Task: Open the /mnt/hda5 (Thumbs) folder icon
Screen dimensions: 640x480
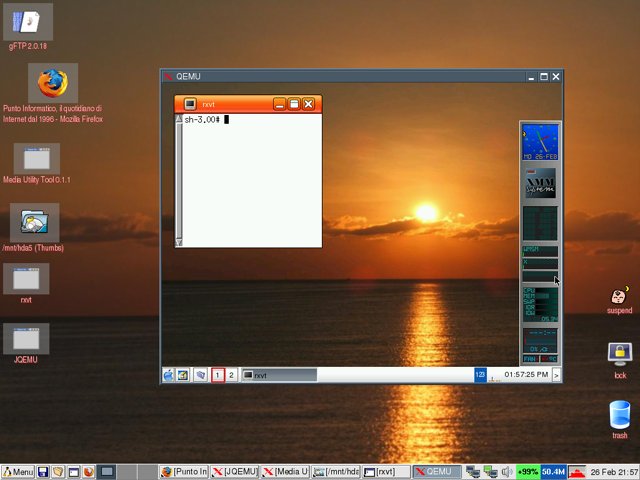Action: 34,222
